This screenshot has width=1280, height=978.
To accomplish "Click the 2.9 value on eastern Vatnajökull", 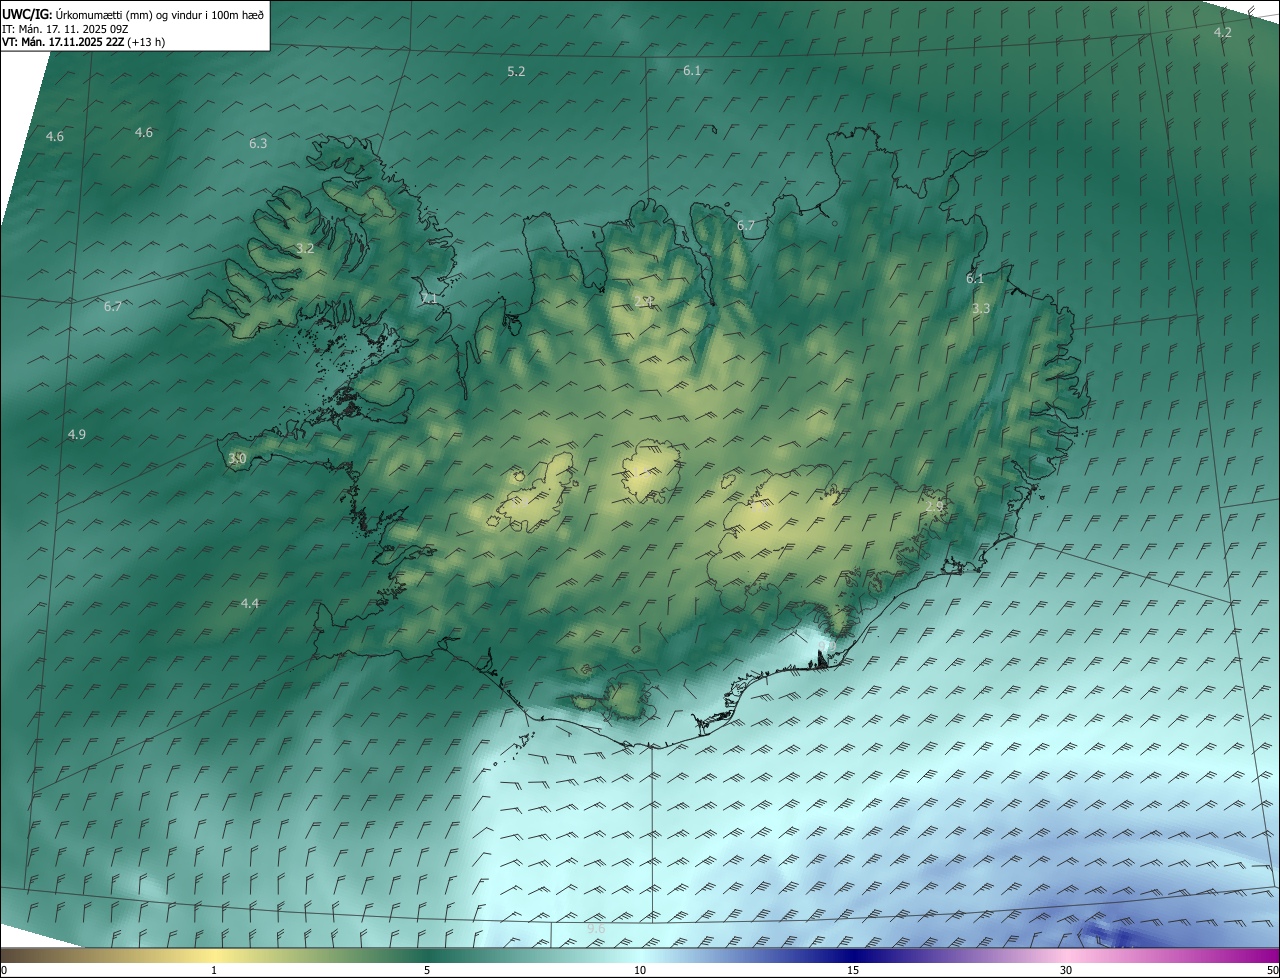I will point(934,507).
